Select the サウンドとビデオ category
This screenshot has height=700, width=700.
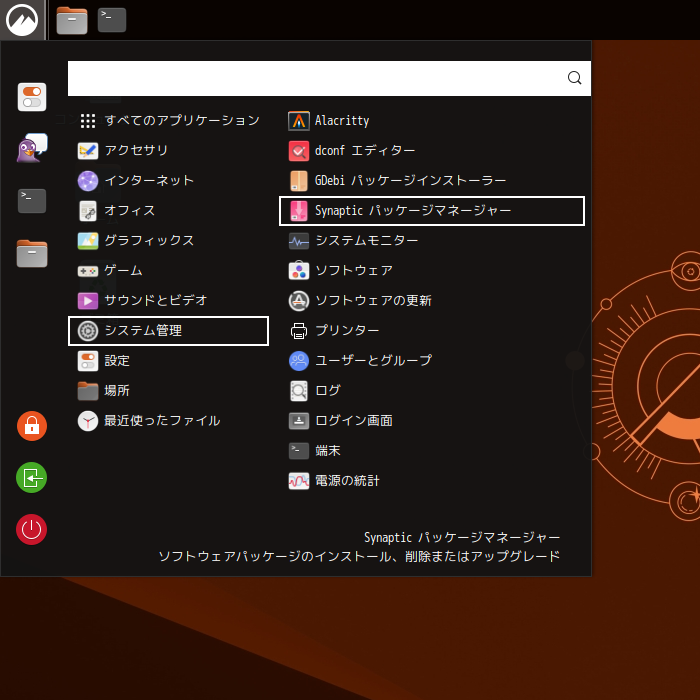(x=168, y=301)
